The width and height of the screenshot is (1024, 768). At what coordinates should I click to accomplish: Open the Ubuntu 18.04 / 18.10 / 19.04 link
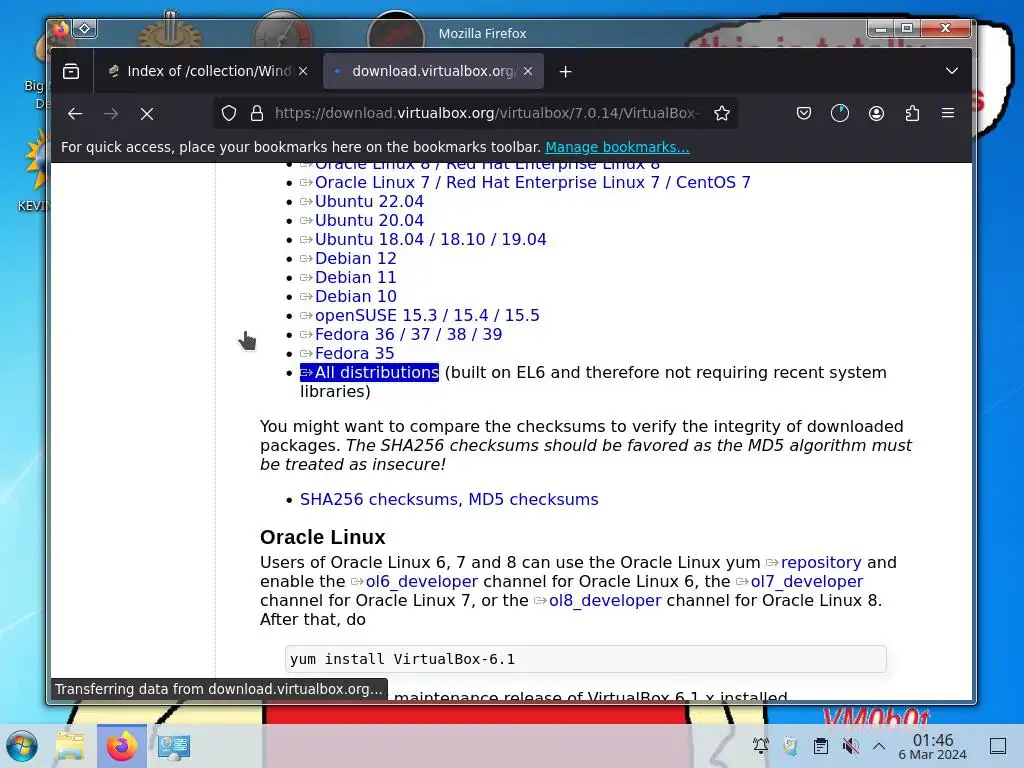tap(430, 239)
